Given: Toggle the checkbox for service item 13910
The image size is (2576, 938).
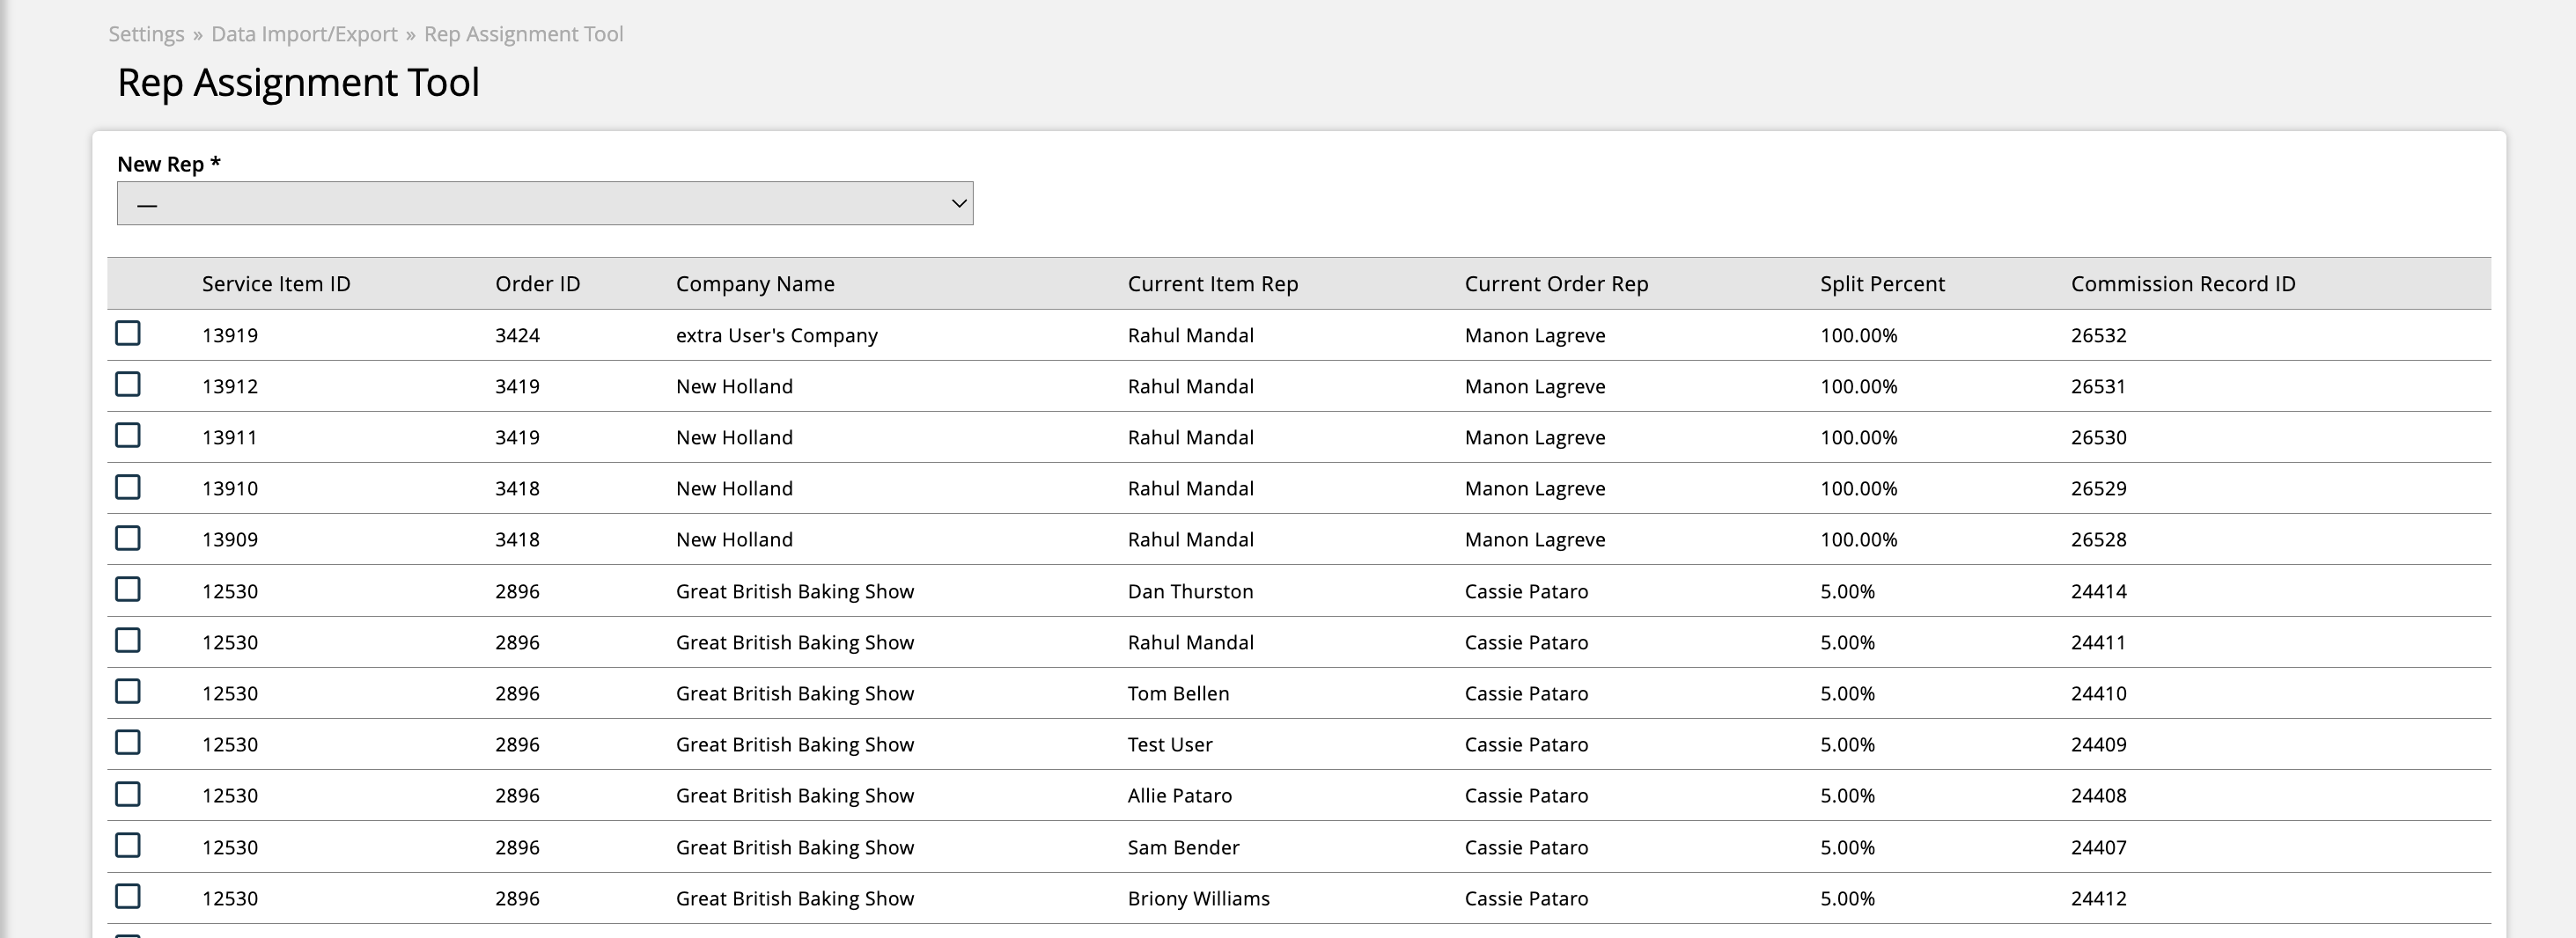Looking at the screenshot, I should pos(128,487).
